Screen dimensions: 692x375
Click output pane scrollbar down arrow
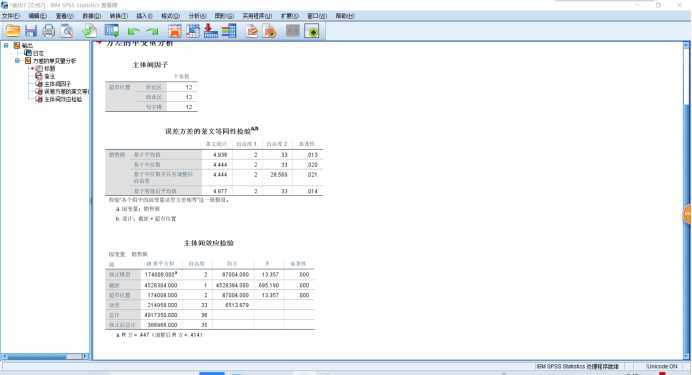(x=686, y=356)
